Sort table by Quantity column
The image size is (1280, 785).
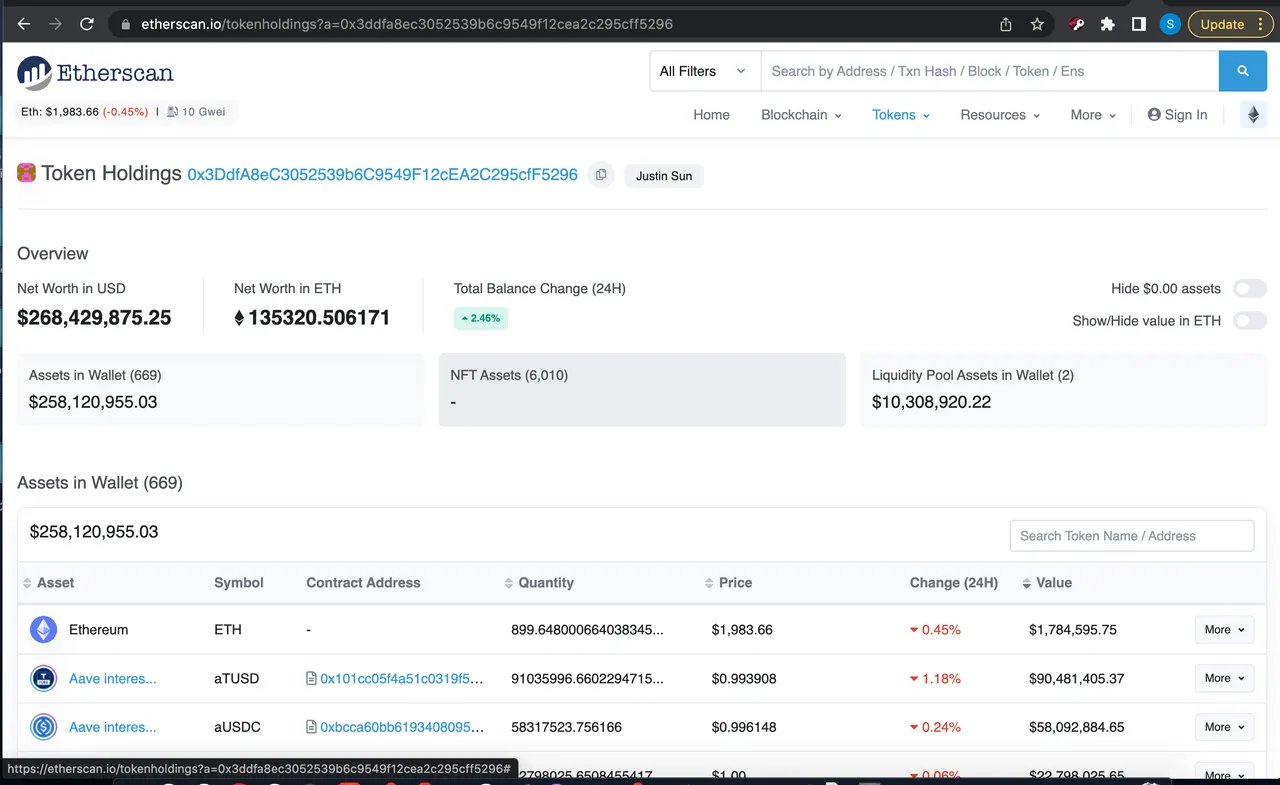point(539,583)
